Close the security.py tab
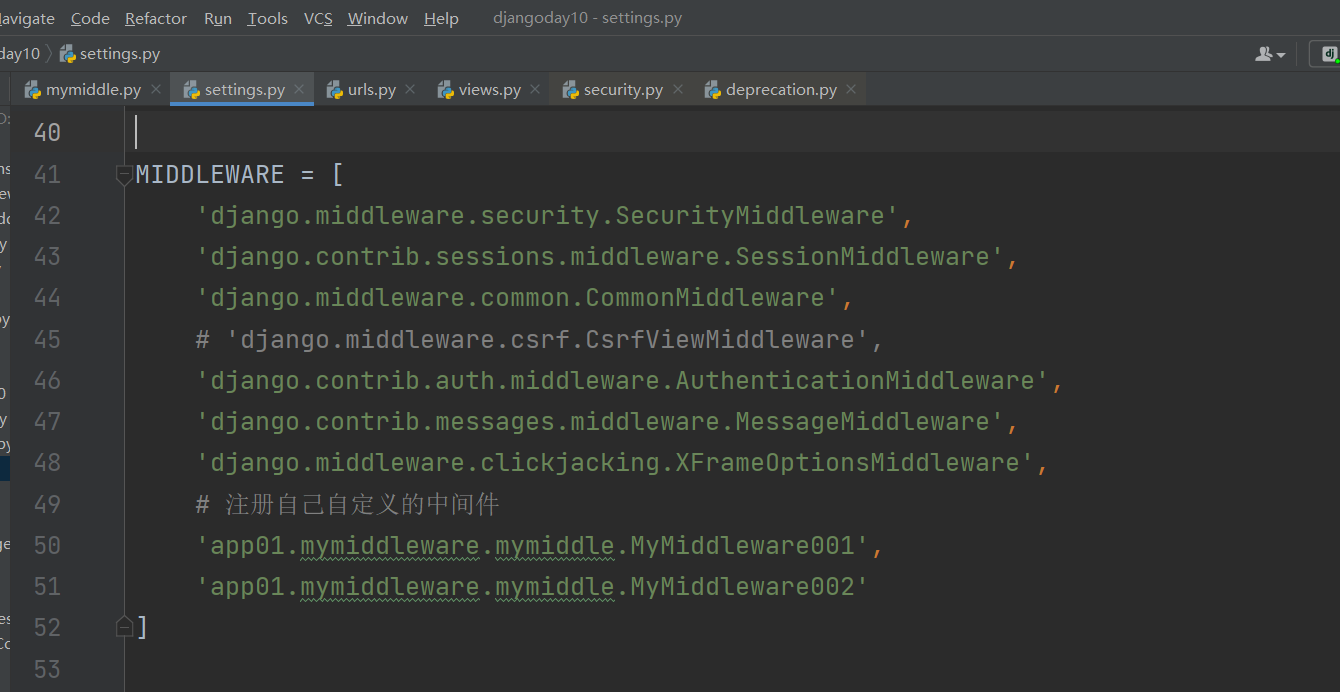 pyautogui.click(x=677, y=89)
